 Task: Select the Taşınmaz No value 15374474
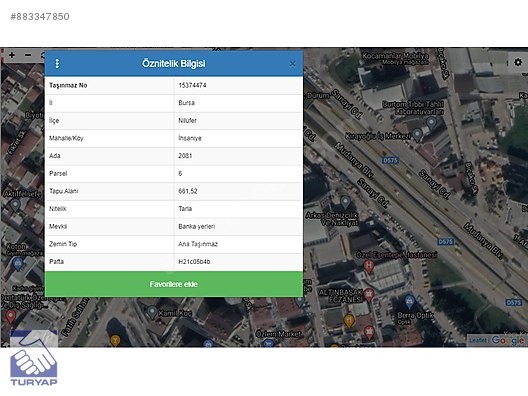click(192, 85)
